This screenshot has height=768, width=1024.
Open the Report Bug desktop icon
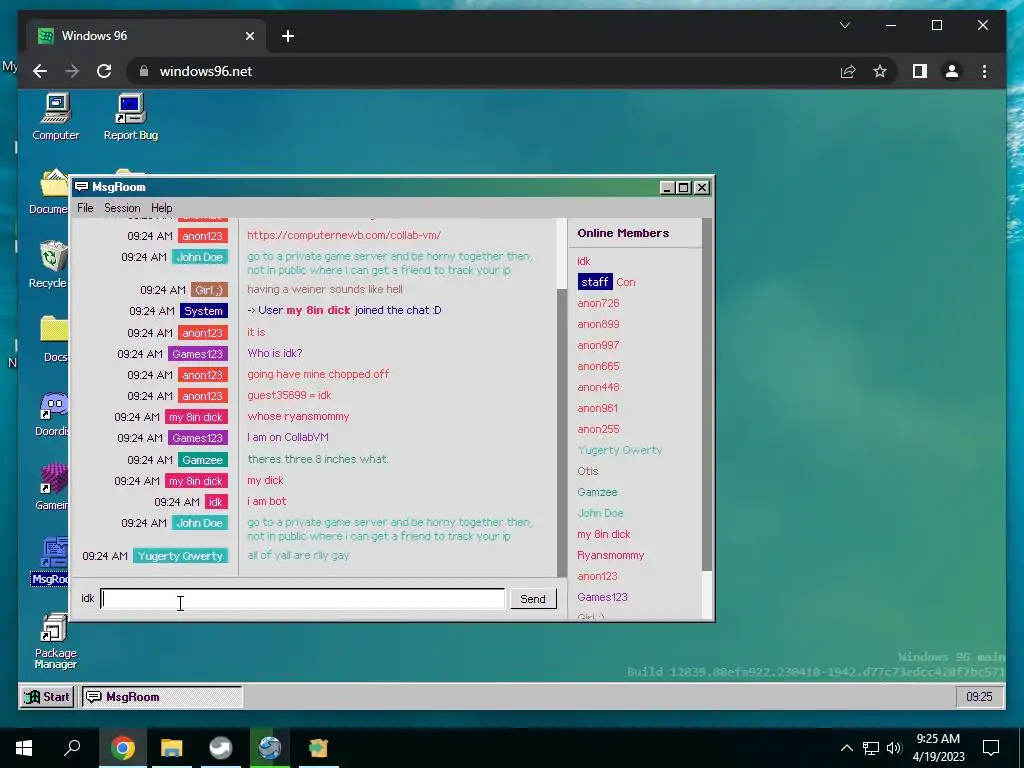point(131,118)
